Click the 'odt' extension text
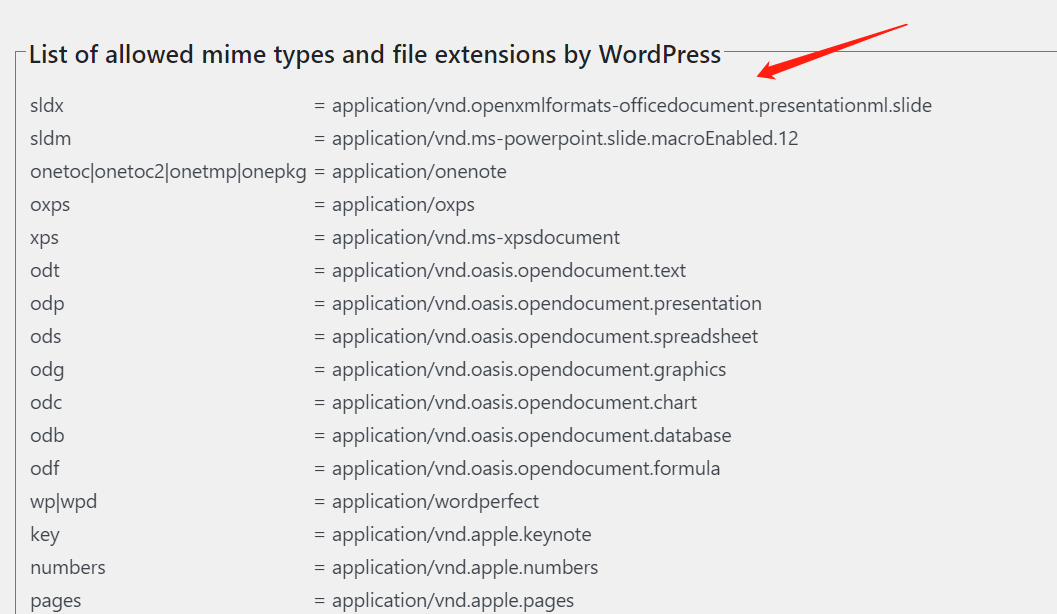 (x=44, y=271)
